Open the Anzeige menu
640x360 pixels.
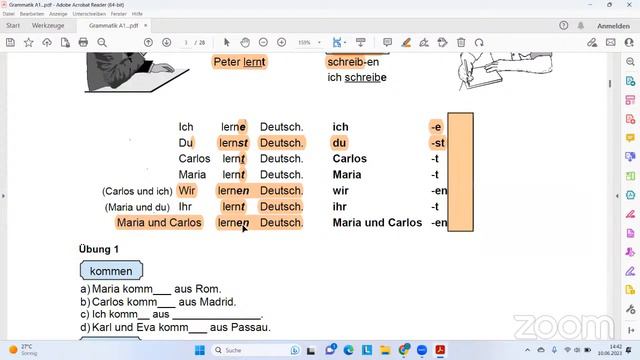(58, 13)
